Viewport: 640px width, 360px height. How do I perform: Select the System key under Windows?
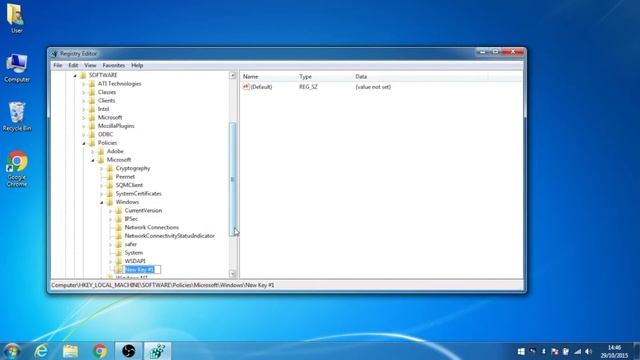click(133, 253)
